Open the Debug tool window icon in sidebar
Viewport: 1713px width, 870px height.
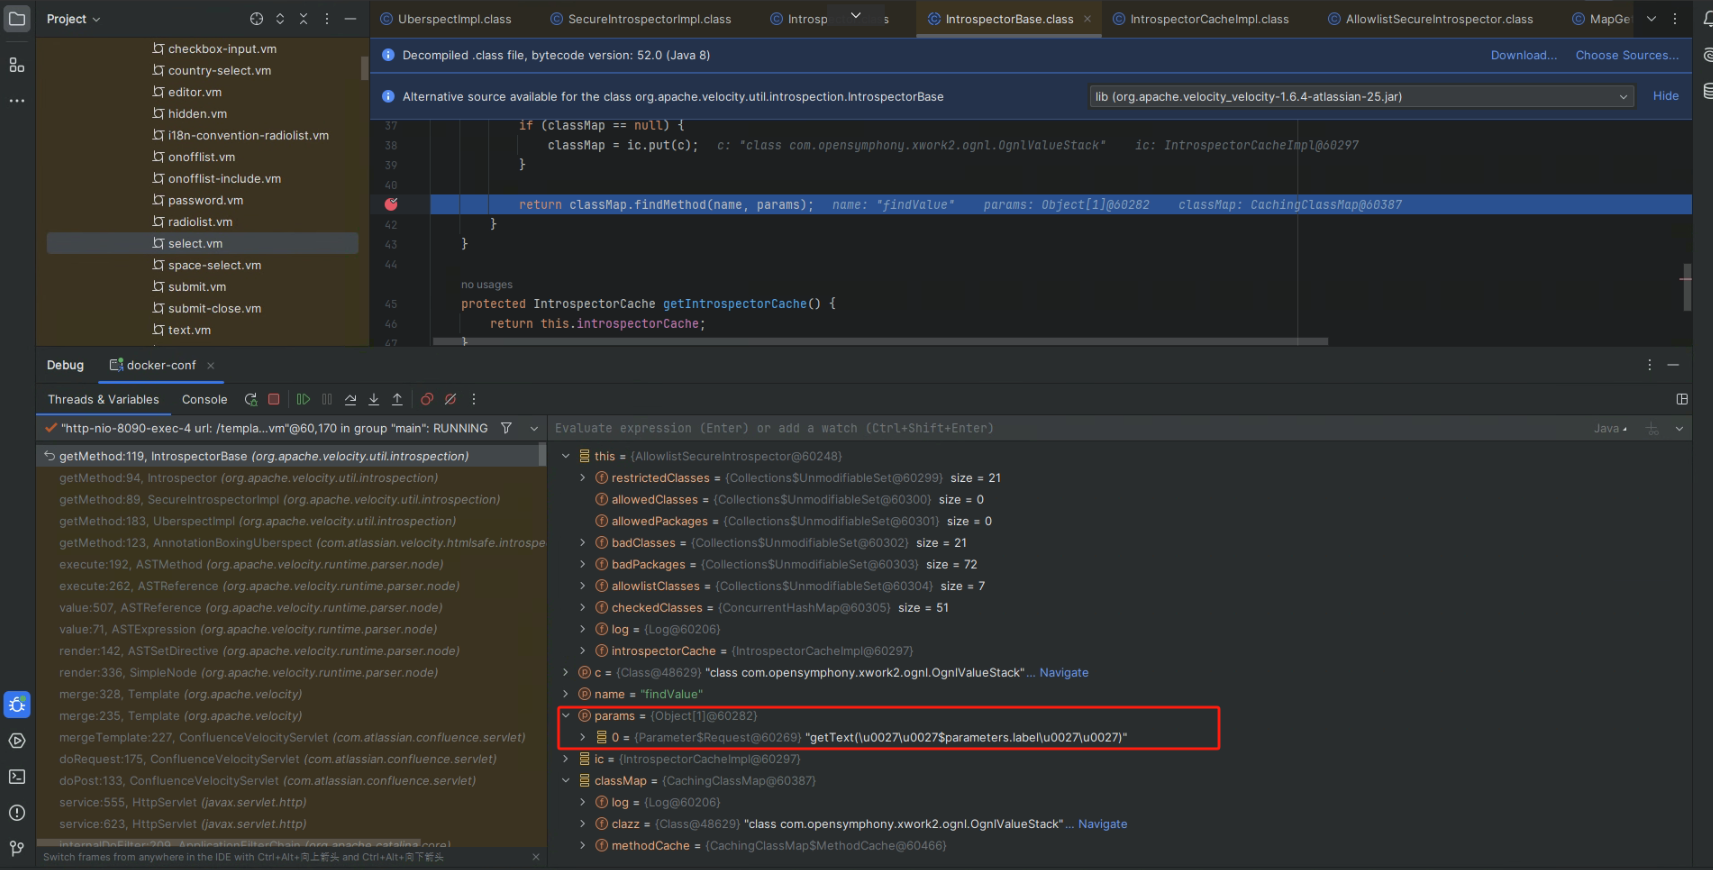click(x=17, y=704)
